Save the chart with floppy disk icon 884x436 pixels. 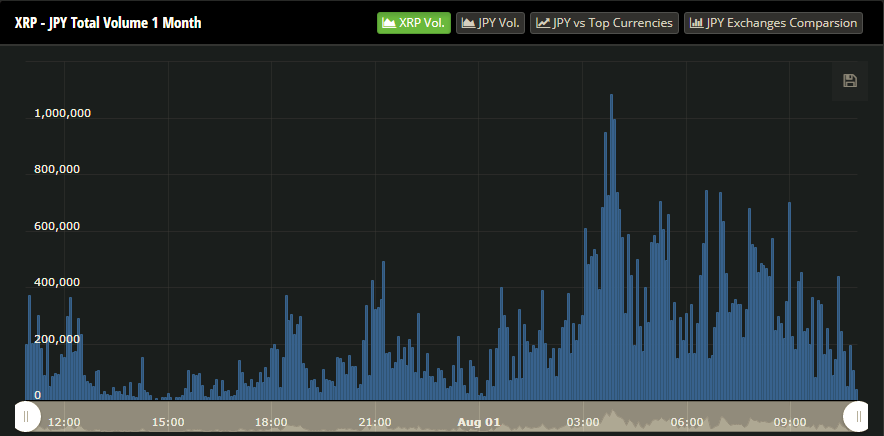click(x=850, y=81)
